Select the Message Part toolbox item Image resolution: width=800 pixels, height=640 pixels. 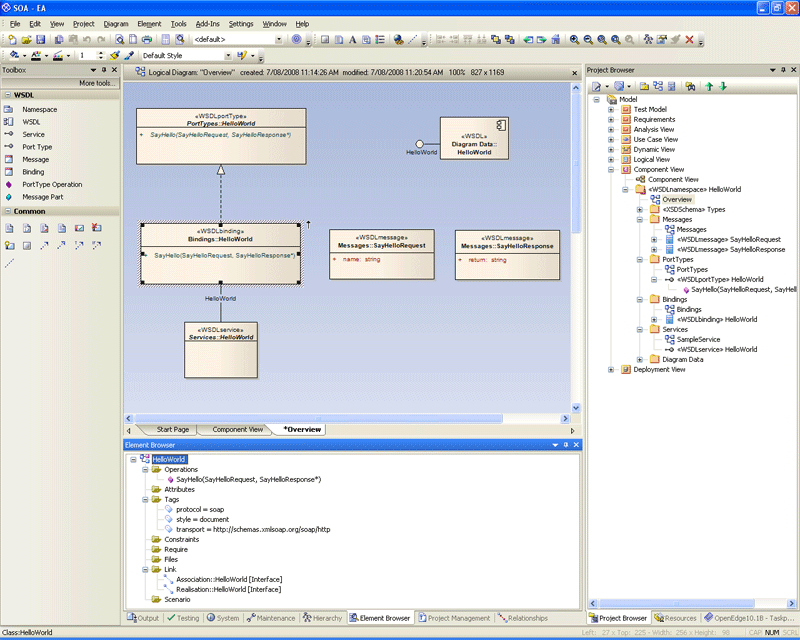(42, 197)
